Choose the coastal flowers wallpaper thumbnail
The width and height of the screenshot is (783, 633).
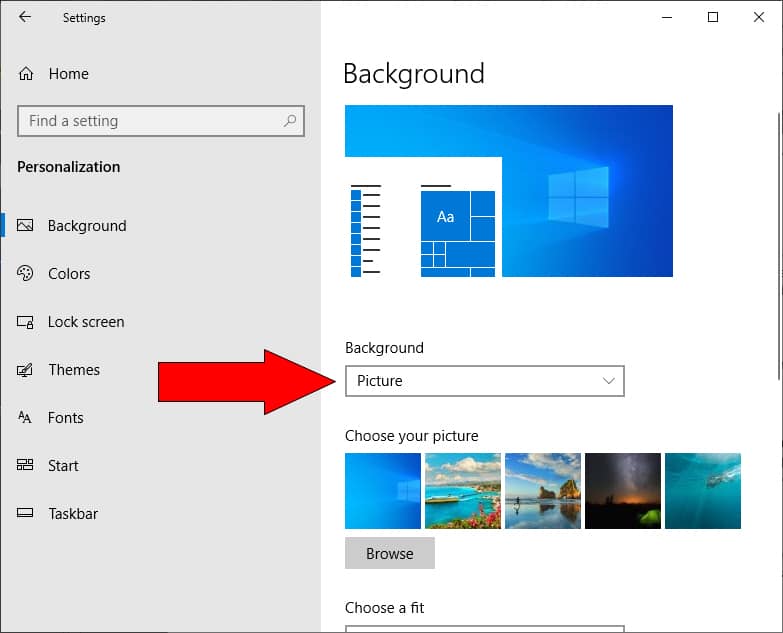pyautogui.click(x=463, y=491)
